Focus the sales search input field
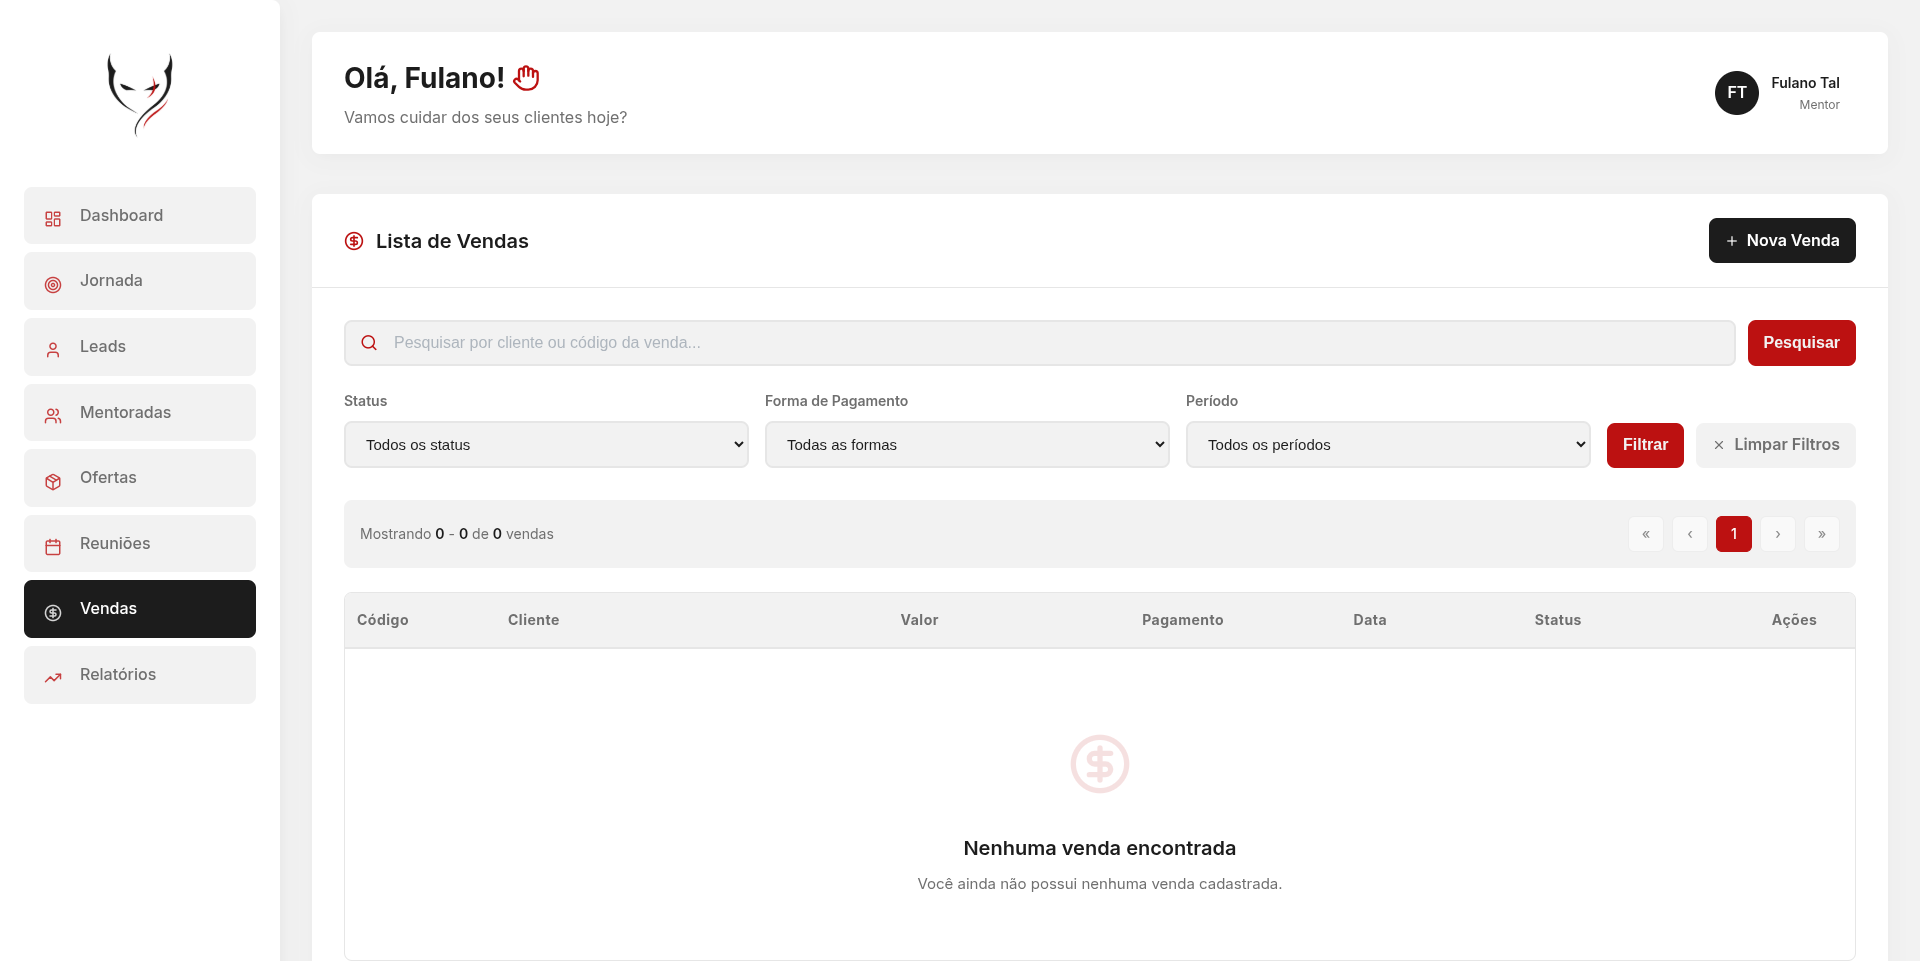The height and width of the screenshot is (961, 1920). pyautogui.click(x=1040, y=343)
